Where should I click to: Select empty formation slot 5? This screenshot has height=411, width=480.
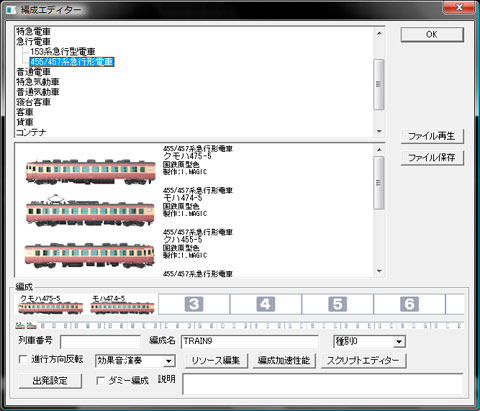tap(337, 304)
